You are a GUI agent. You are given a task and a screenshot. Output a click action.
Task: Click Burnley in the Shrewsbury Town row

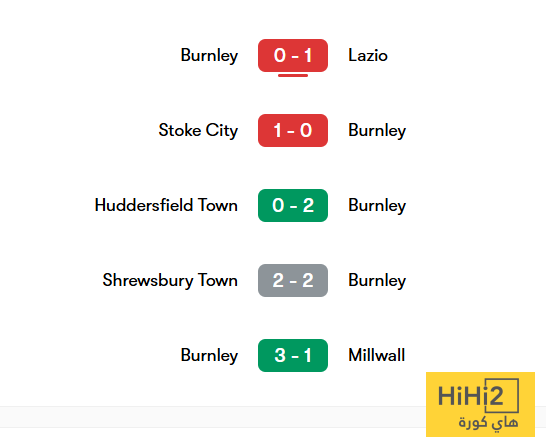pyautogui.click(x=377, y=281)
